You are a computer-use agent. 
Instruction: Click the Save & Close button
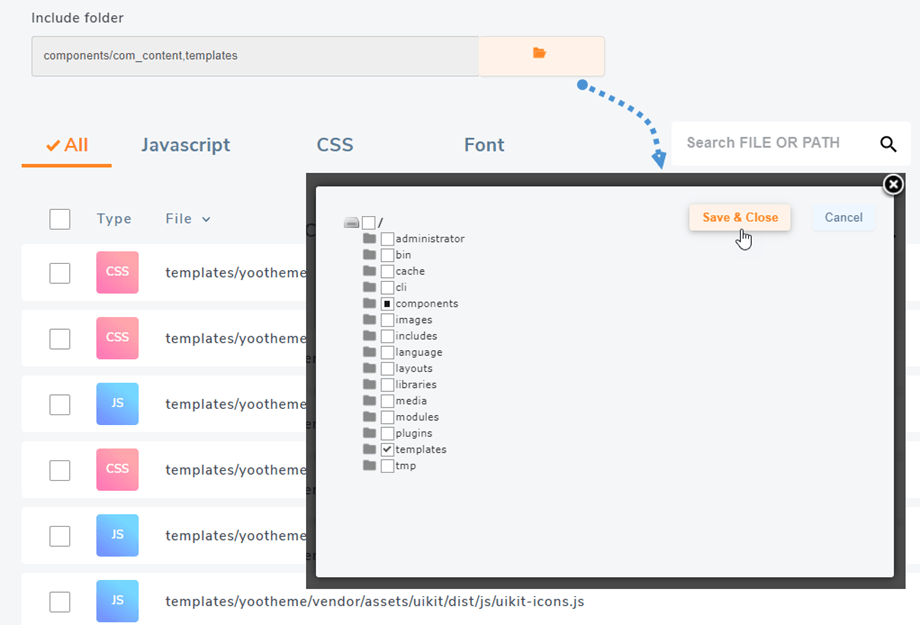[x=740, y=218]
